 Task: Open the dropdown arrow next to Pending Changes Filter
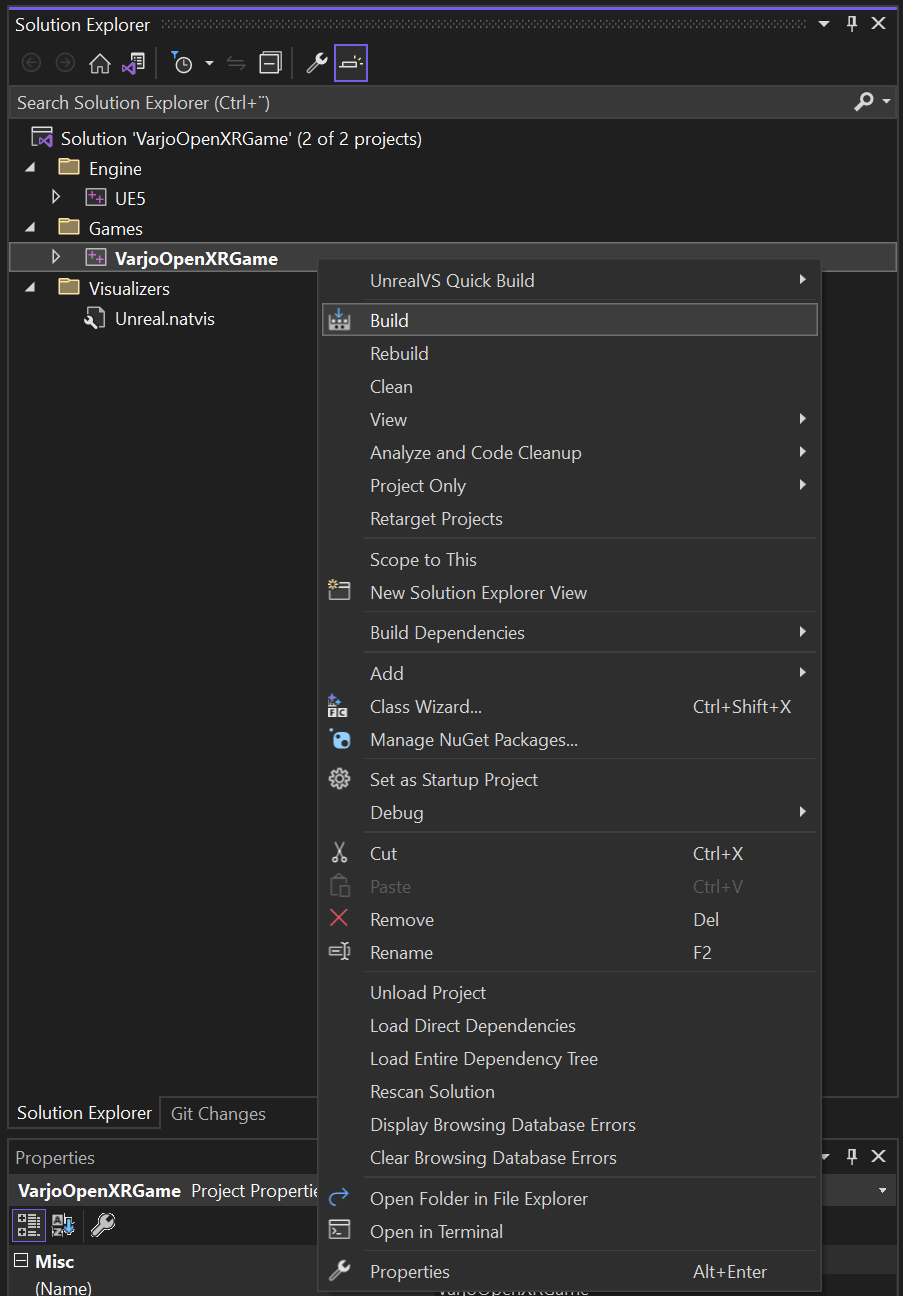[209, 64]
